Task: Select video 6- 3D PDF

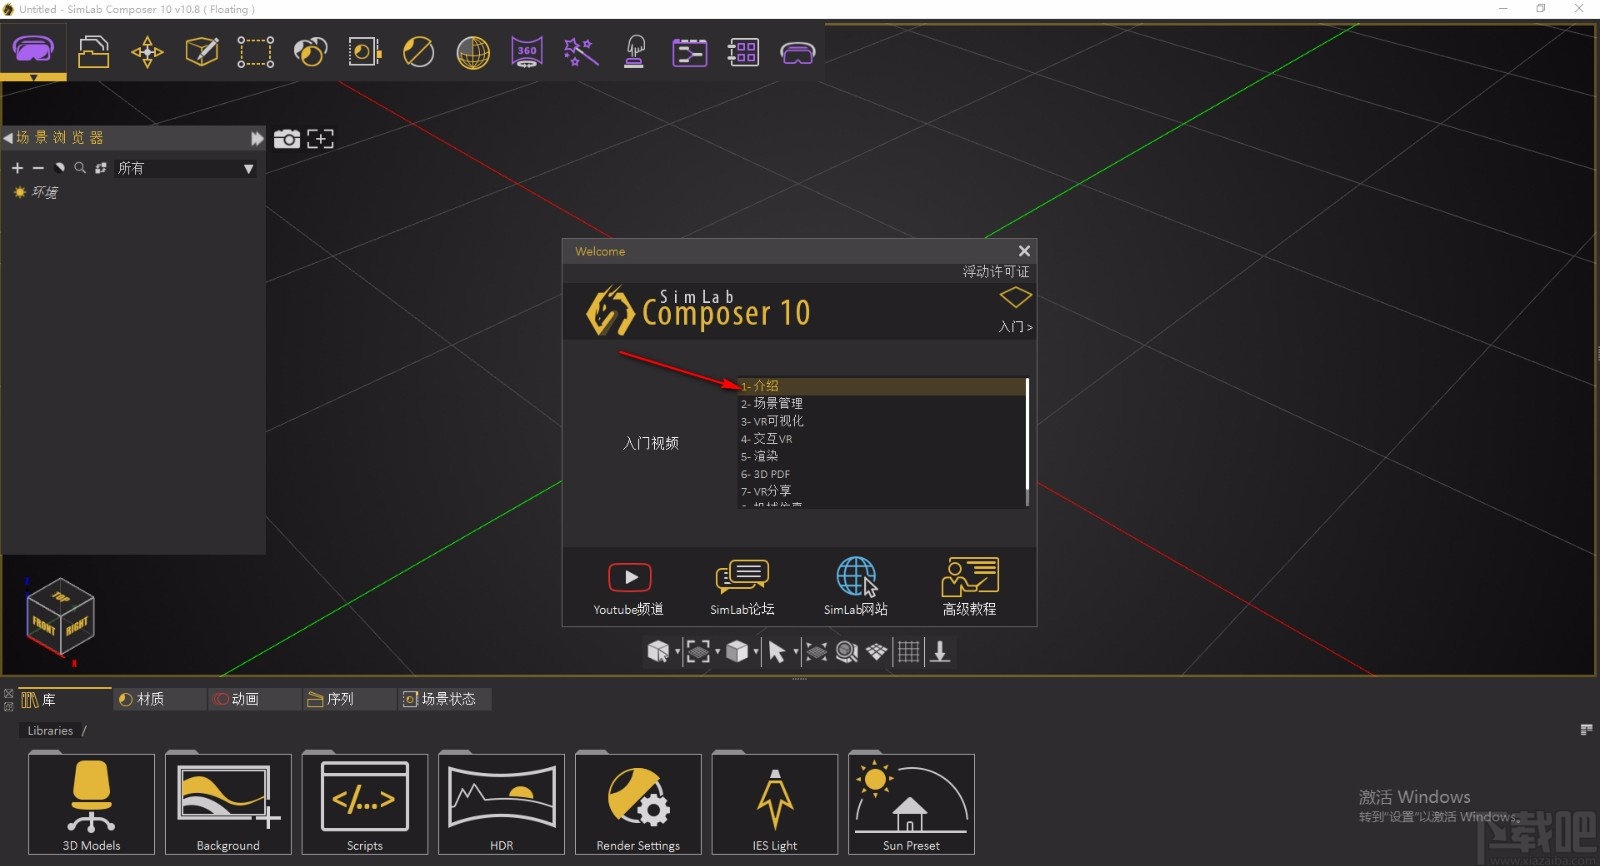Action: 882,474
